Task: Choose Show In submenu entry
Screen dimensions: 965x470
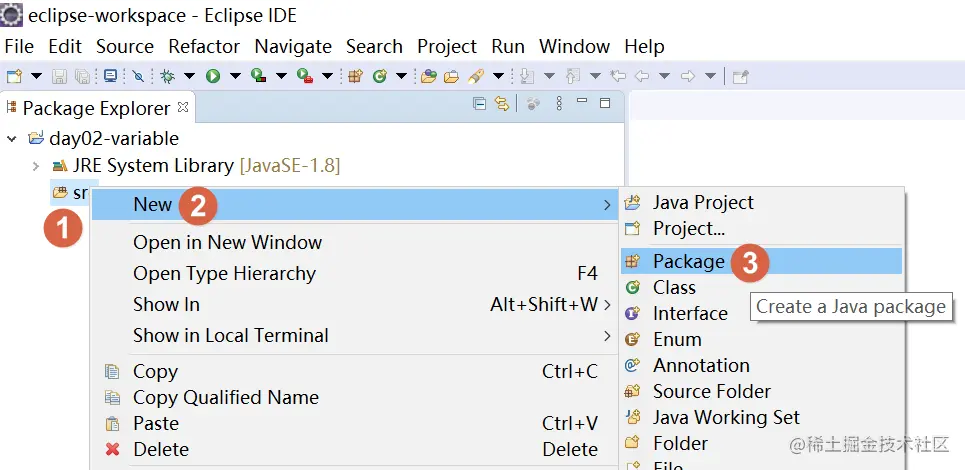Action: (x=354, y=305)
